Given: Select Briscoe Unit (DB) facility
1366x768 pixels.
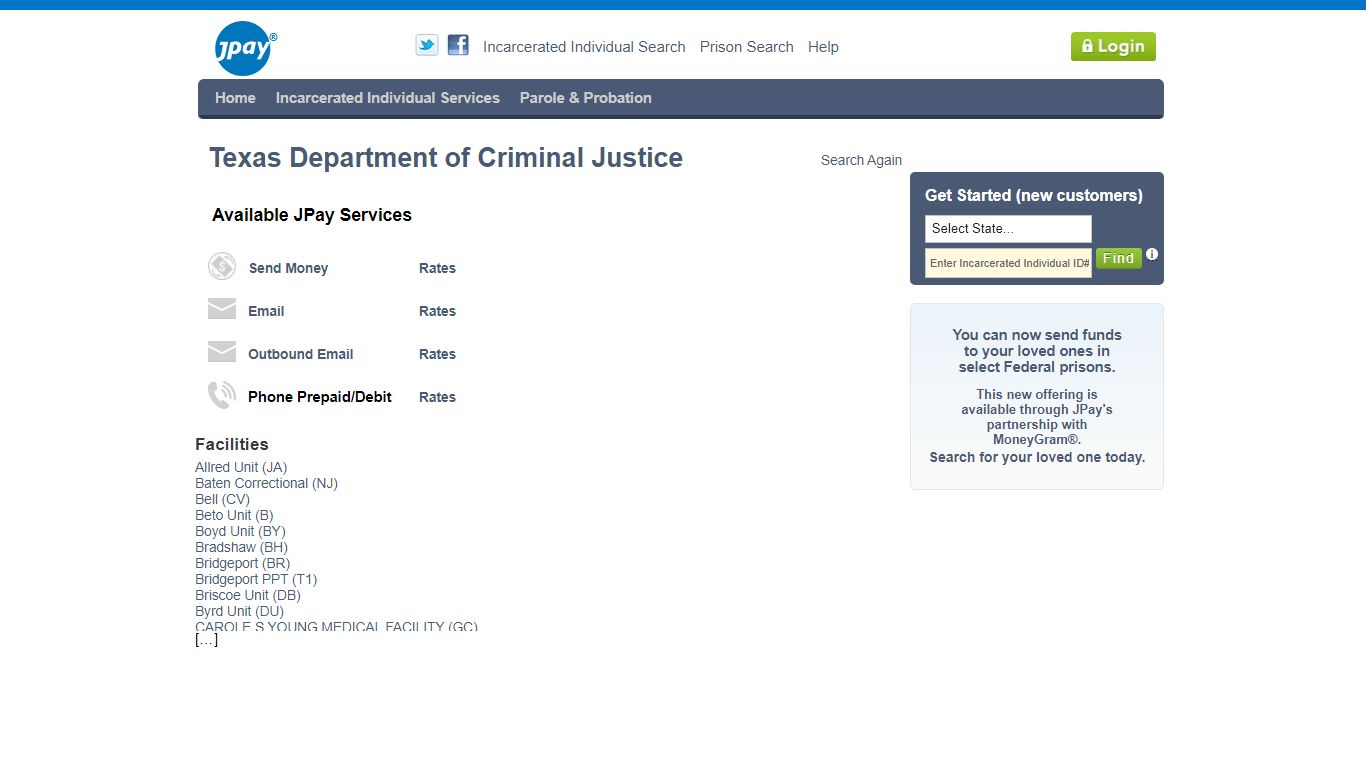Looking at the screenshot, I should click(x=248, y=595).
